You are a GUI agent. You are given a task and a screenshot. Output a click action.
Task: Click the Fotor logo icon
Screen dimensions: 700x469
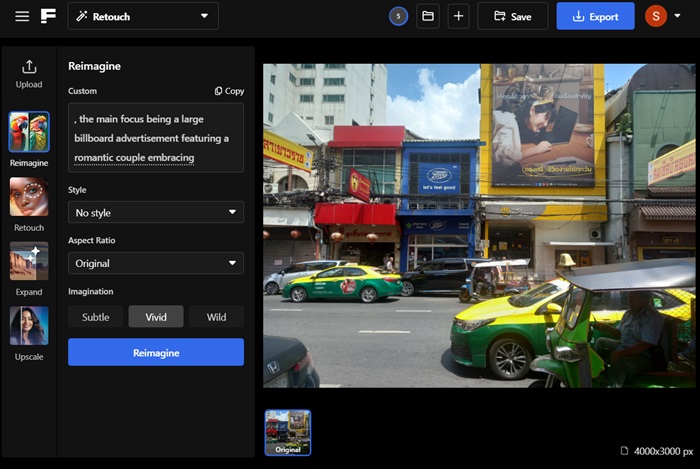(48, 16)
